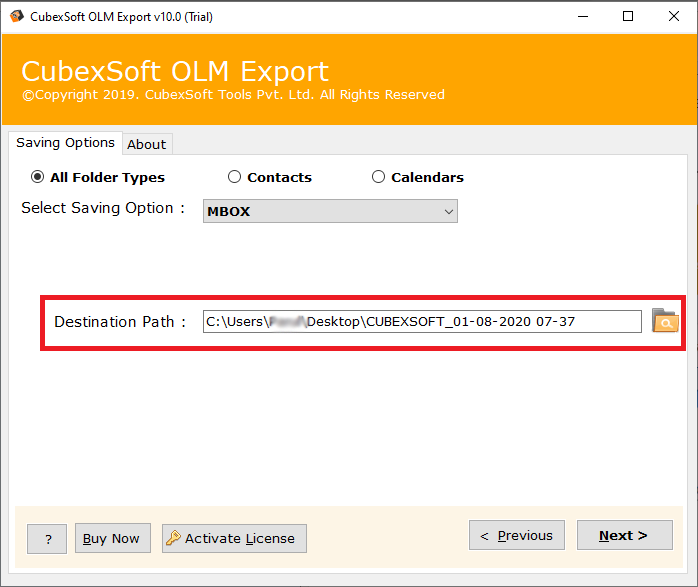Click the question mark help button

(x=47, y=539)
